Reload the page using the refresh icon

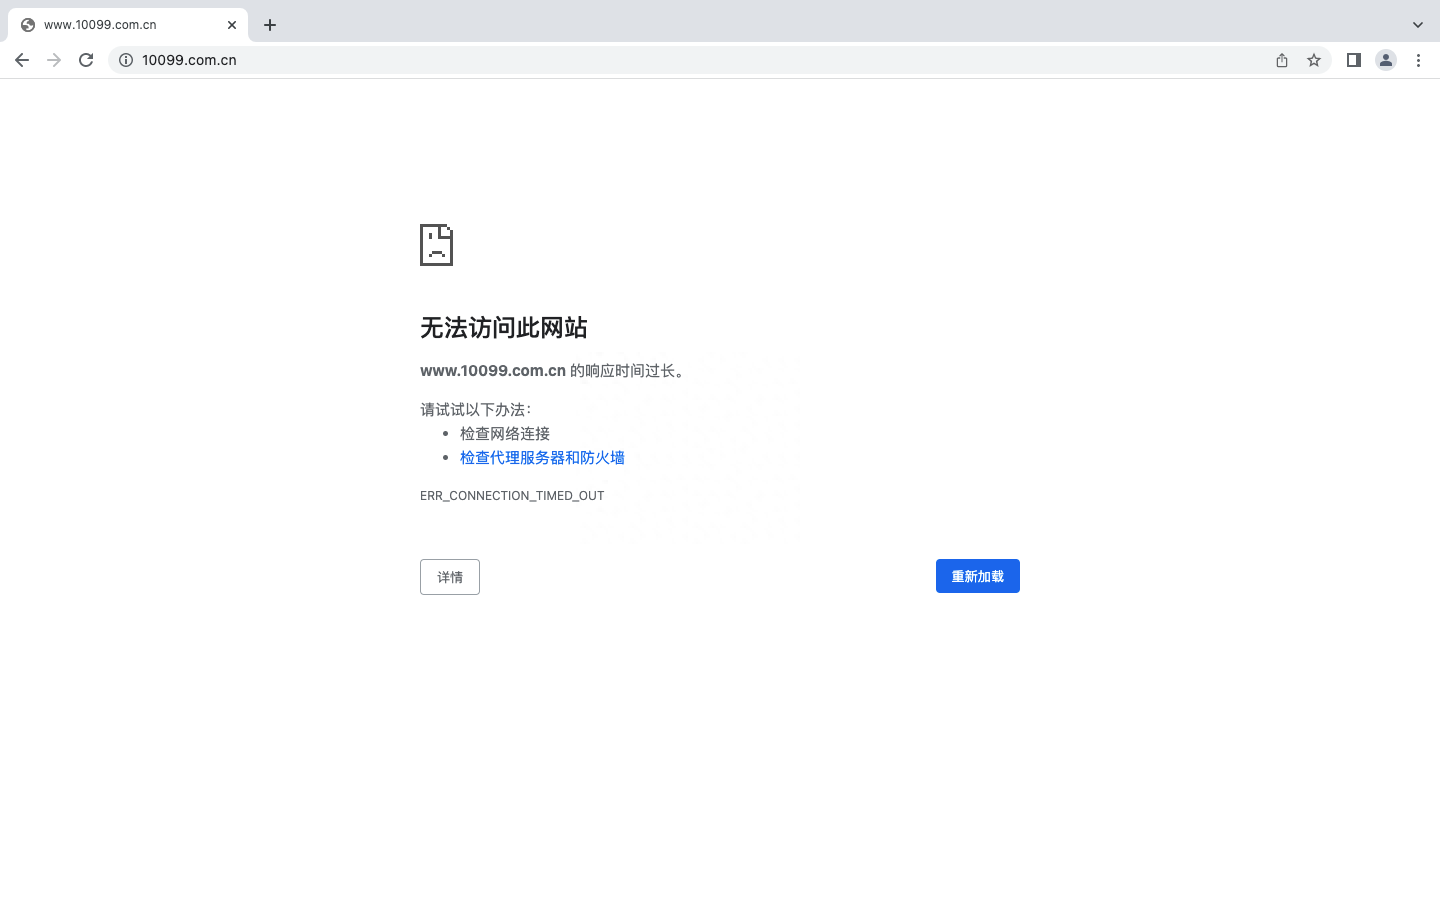click(86, 60)
